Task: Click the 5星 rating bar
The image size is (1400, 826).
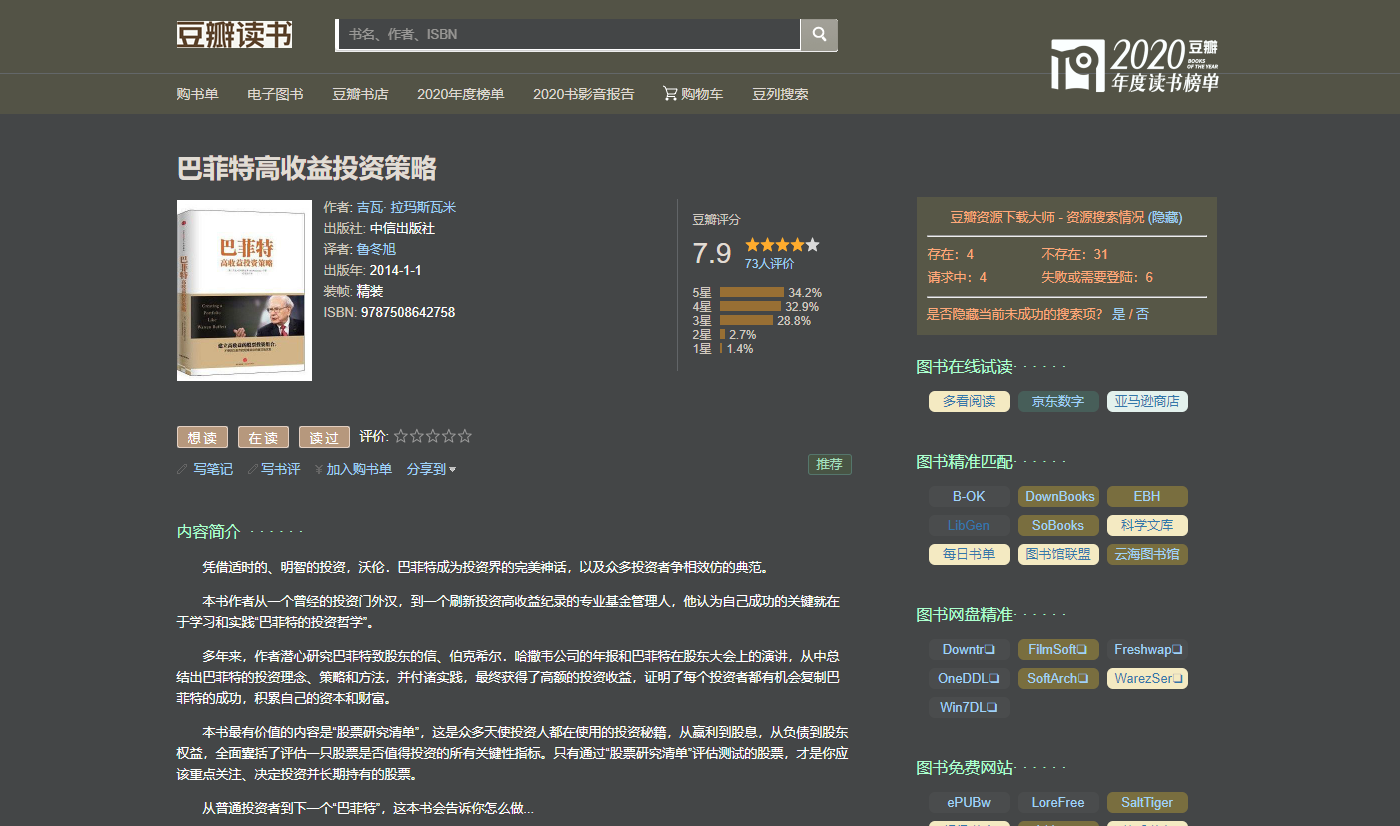Action: point(751,293)
